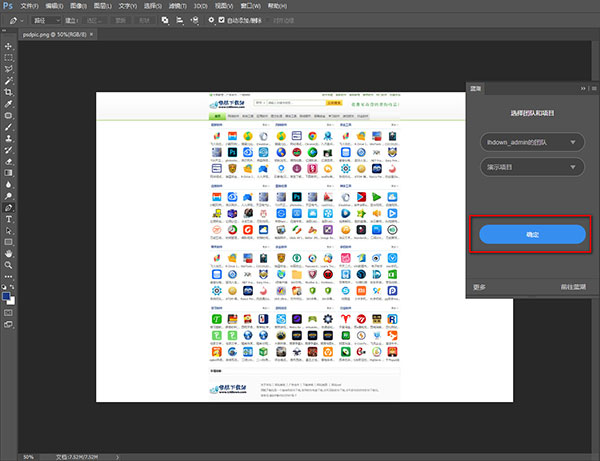This screenshot has height=461, width=600.
Task: Toggle Quick Mask mode
Action: (8, 313)
